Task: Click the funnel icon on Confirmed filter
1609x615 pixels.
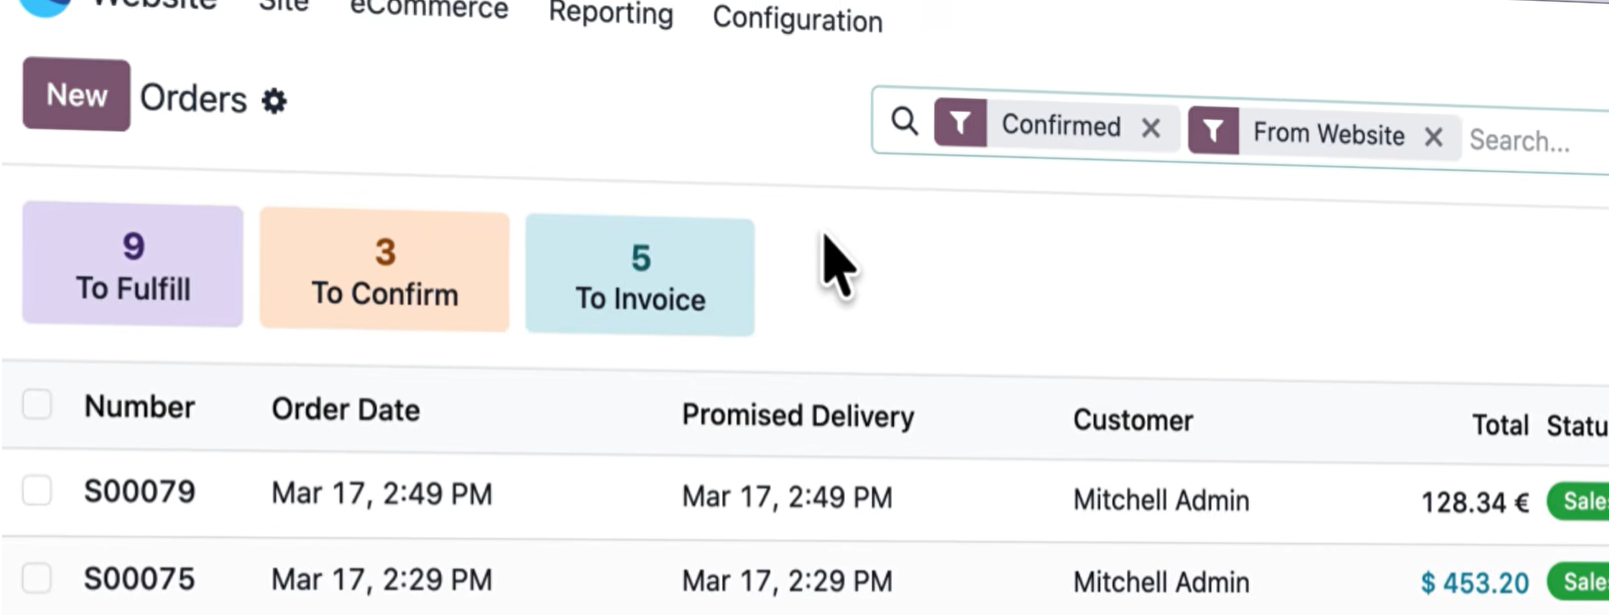Action: click(x=960, y=123)
